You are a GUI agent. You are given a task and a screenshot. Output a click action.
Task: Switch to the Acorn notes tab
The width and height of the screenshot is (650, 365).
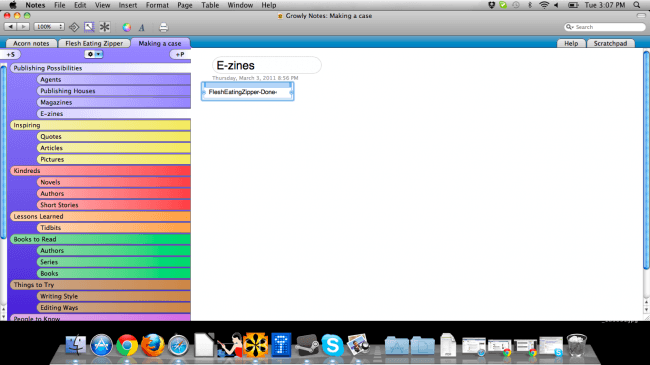31,43
